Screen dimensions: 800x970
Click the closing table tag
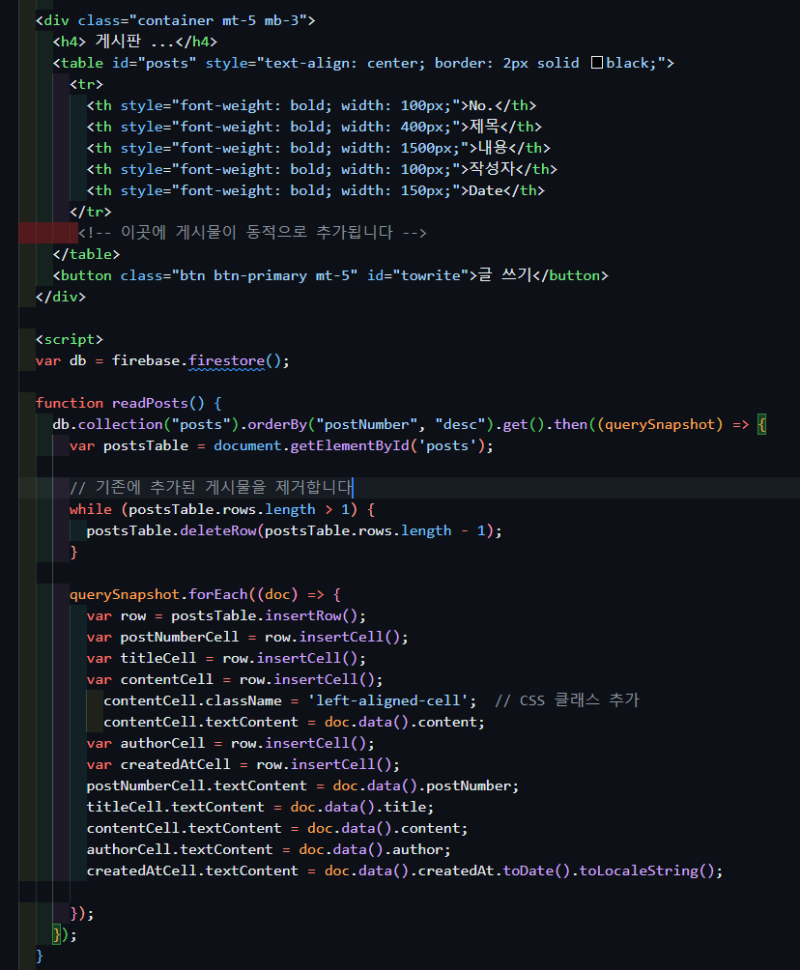point(86,254)
